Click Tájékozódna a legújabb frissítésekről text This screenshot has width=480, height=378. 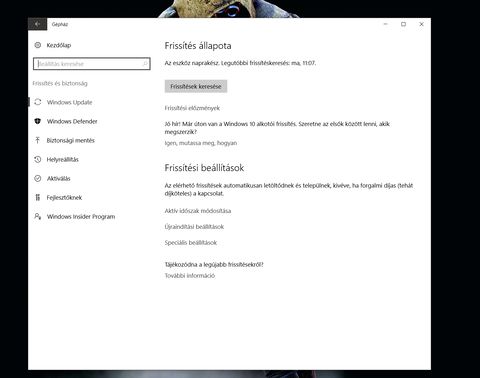pyautogui.click(x=214, y=265)
